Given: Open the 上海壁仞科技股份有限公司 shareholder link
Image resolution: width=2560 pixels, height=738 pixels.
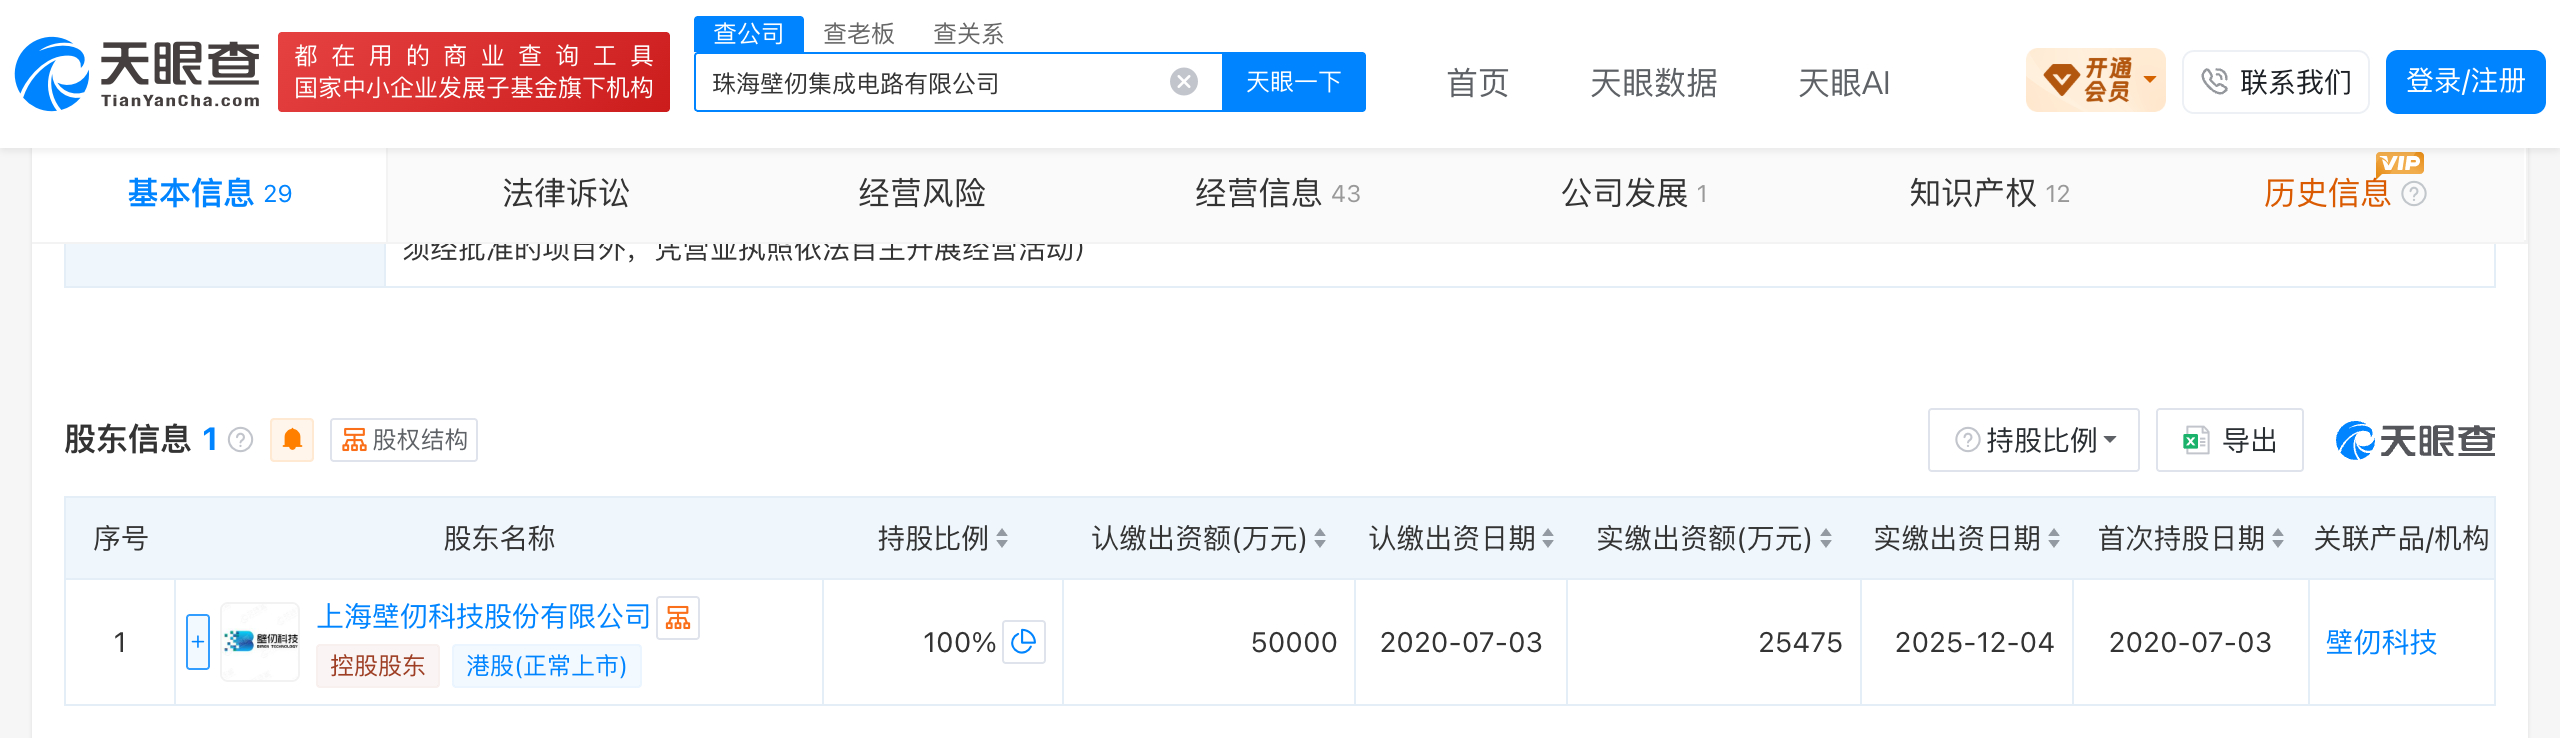Looking at the screenshot, I should coord(484,617).
